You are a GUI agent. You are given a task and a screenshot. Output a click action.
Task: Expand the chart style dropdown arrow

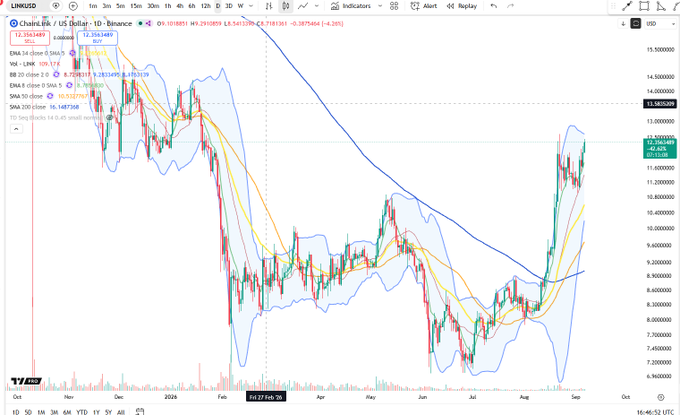[317, 6]
